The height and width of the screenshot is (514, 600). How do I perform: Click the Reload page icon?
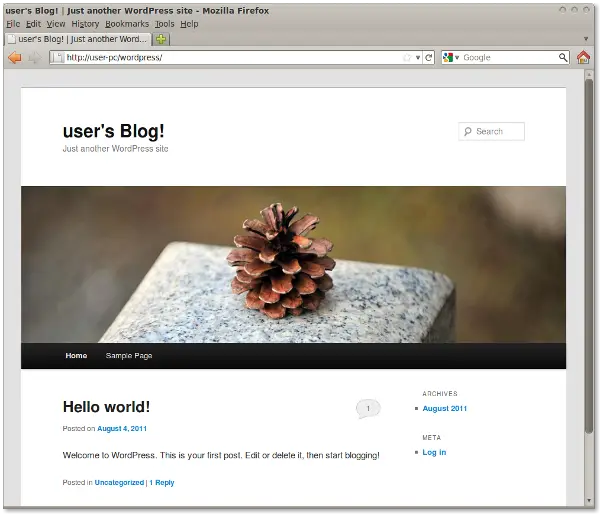(429, 57)
